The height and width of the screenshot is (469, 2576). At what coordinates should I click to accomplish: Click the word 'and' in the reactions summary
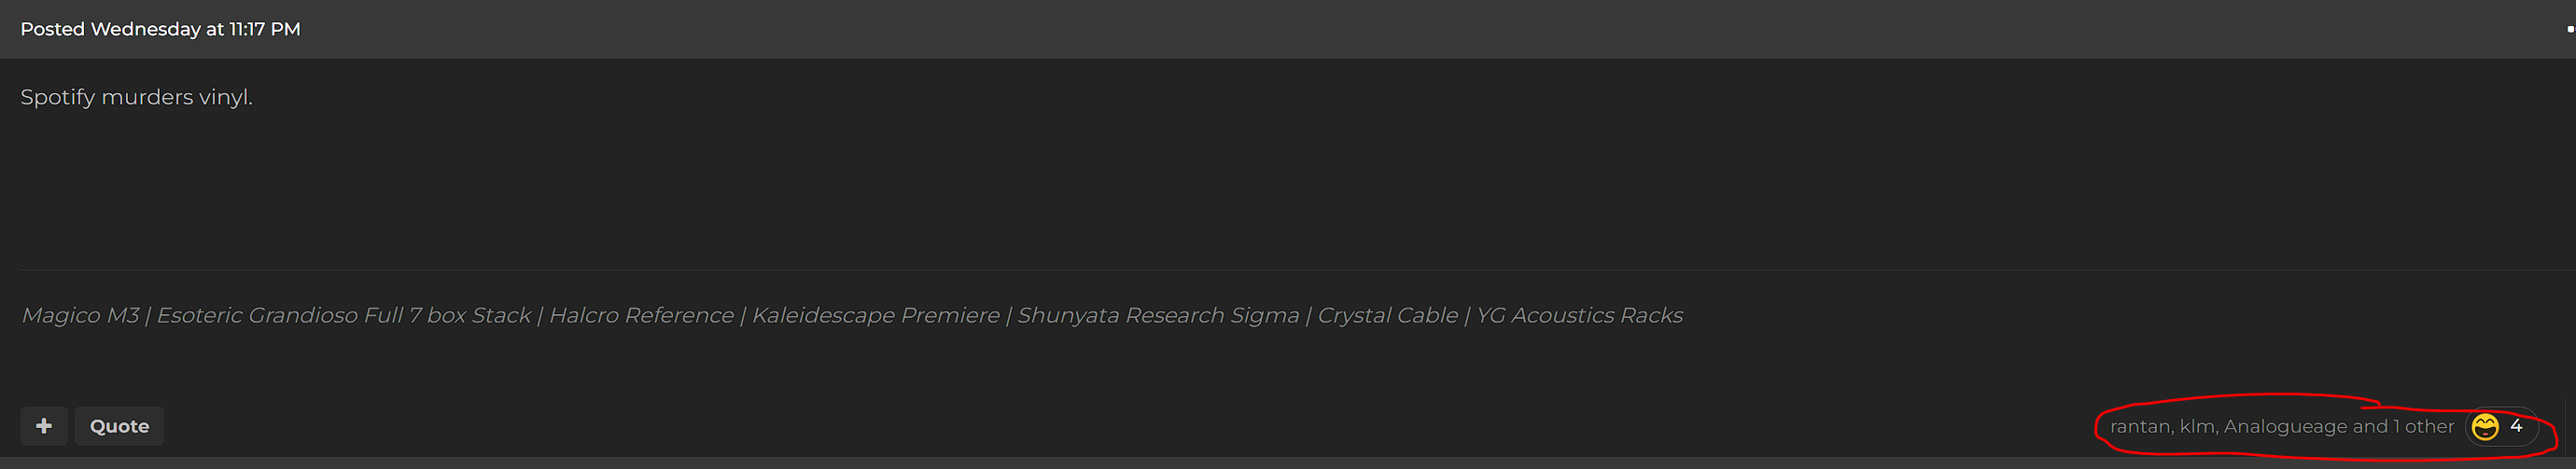click(2369, 427)
